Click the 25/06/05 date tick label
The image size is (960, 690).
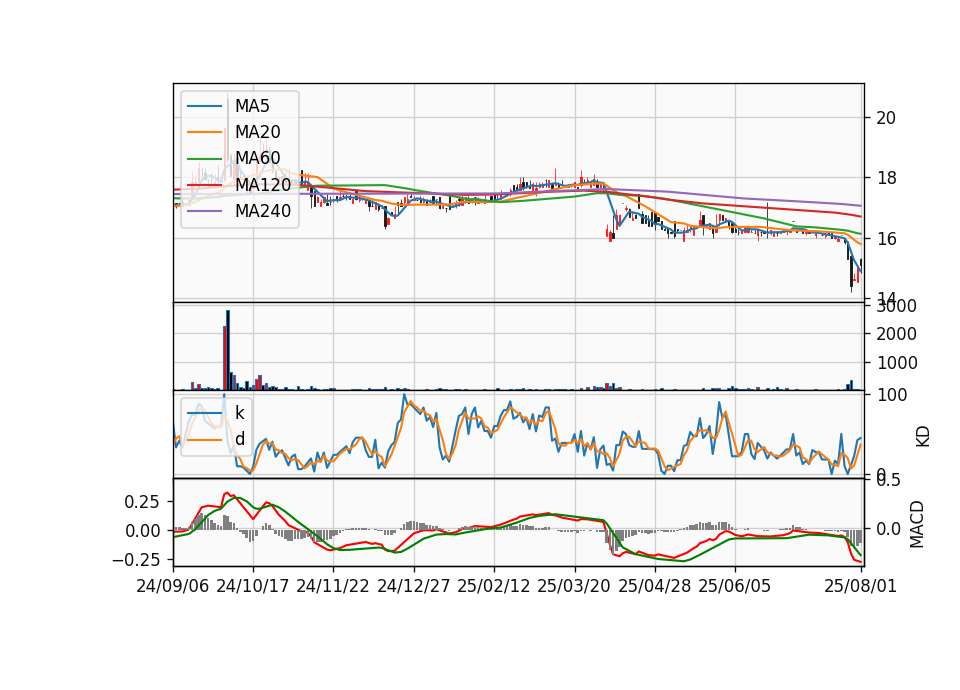pos(735,586)
